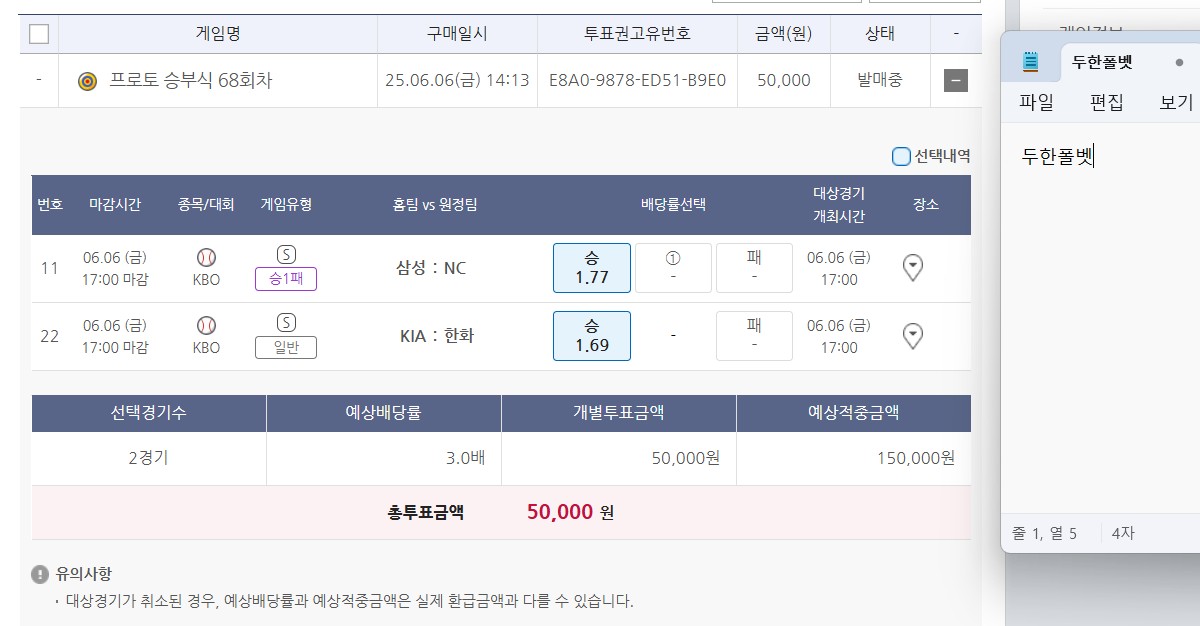
Task: Click the Proto game target icon
Action: coord(88,81)
